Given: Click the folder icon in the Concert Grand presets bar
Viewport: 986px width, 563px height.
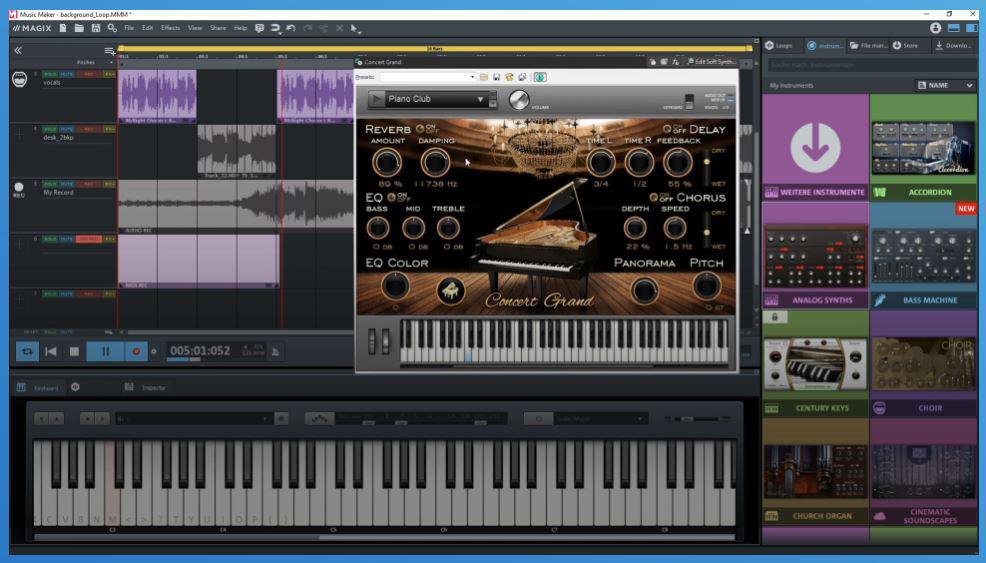Looking at the screenshot, I should 484,77.
